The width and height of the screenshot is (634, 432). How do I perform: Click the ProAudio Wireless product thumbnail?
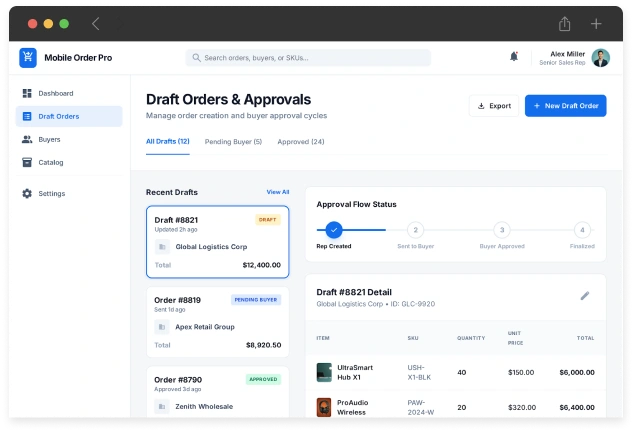tap(324, 407)
